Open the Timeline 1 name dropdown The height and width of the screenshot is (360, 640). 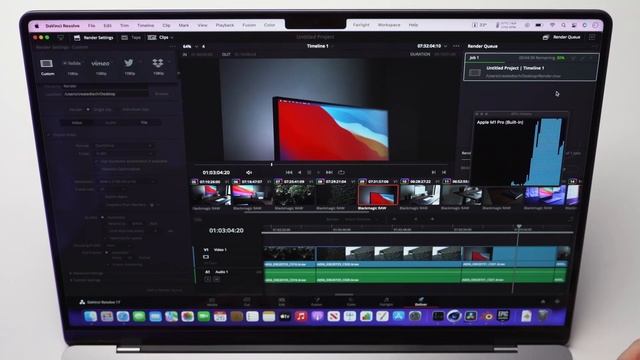[x=320, y=46]
